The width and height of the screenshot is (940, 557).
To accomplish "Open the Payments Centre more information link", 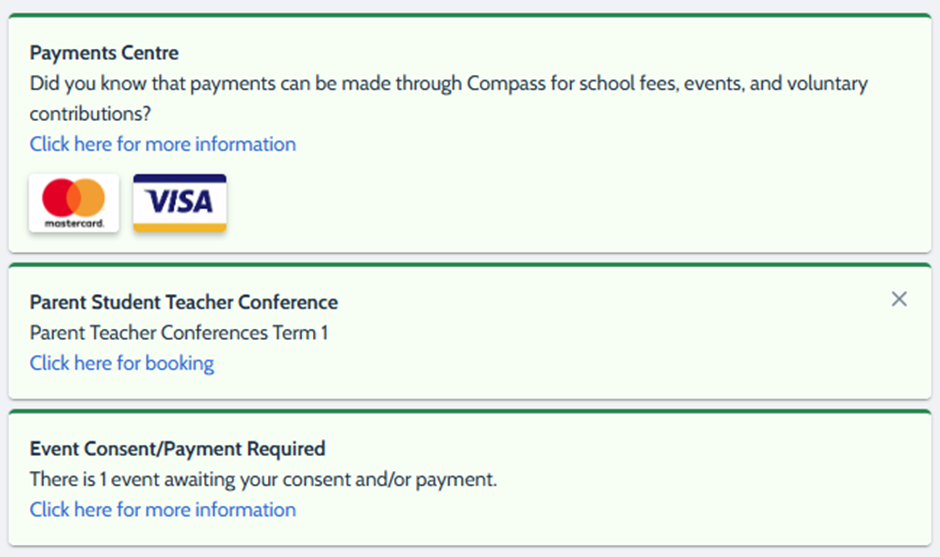I will click(162, 144).
